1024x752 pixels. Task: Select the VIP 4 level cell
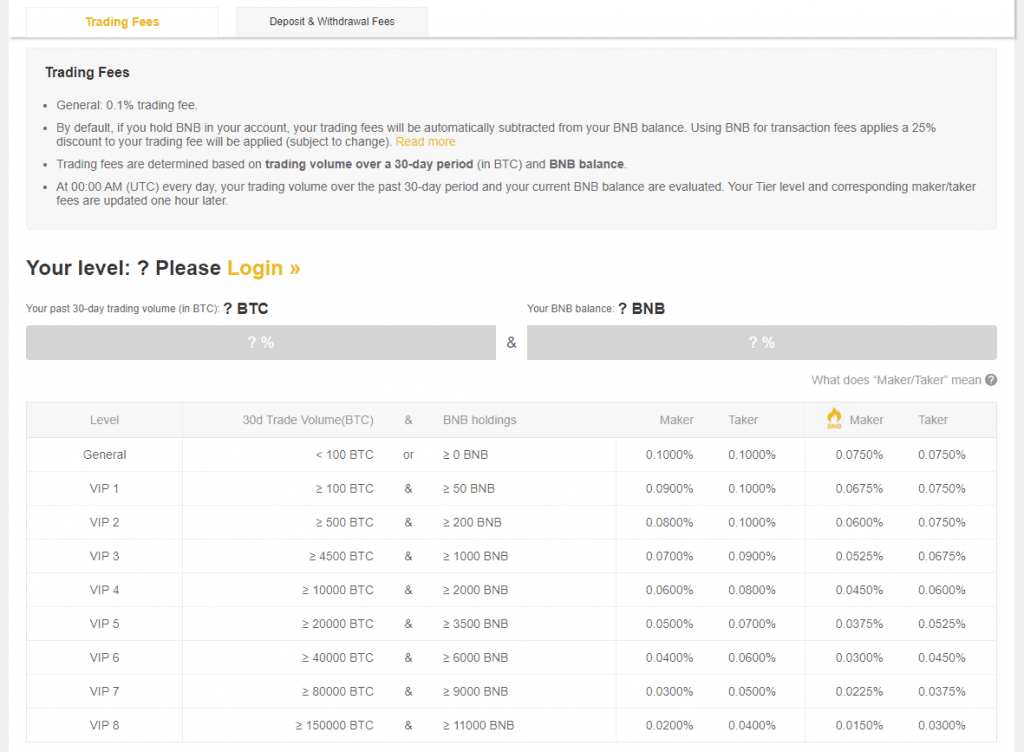point(105,590)
